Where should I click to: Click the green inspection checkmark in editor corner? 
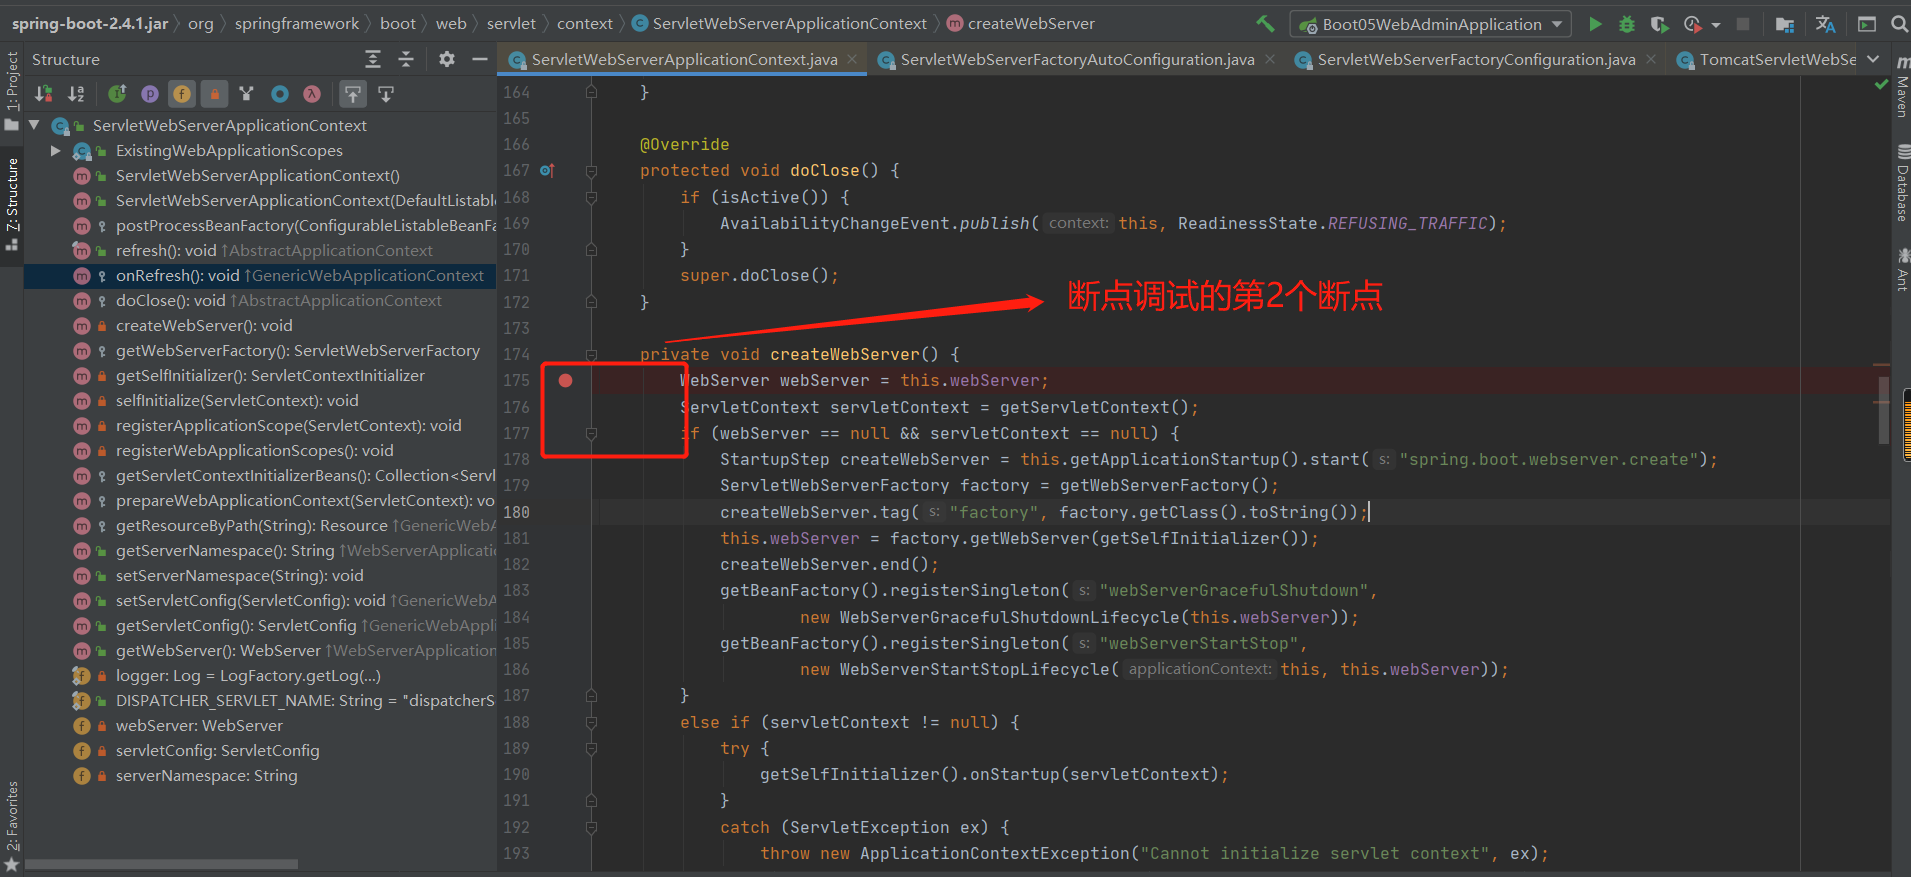click(1881, 85)
